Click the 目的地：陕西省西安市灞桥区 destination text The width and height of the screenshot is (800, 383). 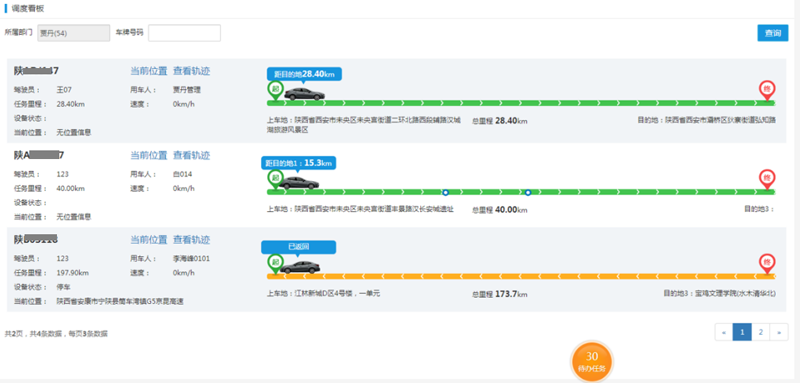pos(707,121)
